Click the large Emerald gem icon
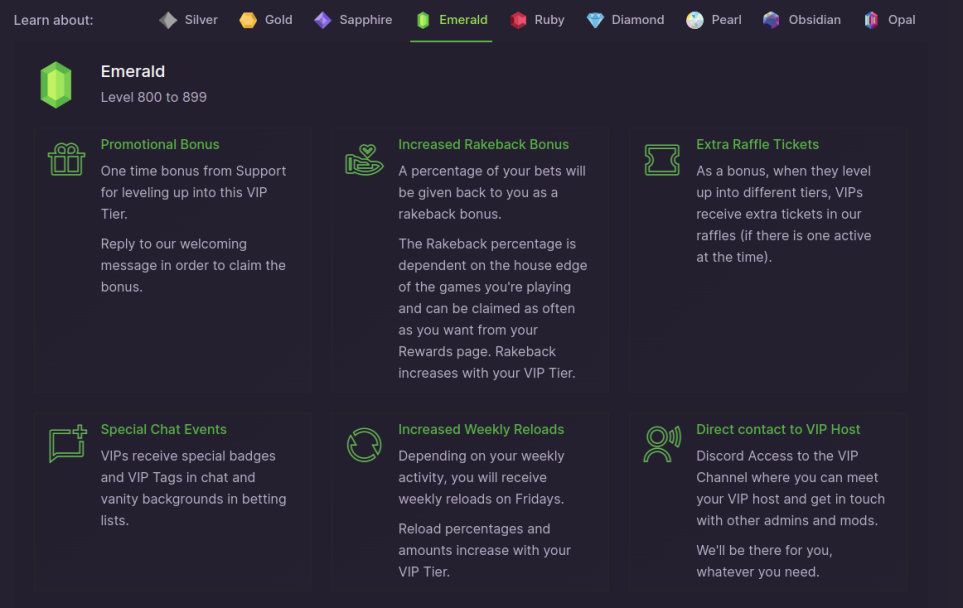 (56, 84)
